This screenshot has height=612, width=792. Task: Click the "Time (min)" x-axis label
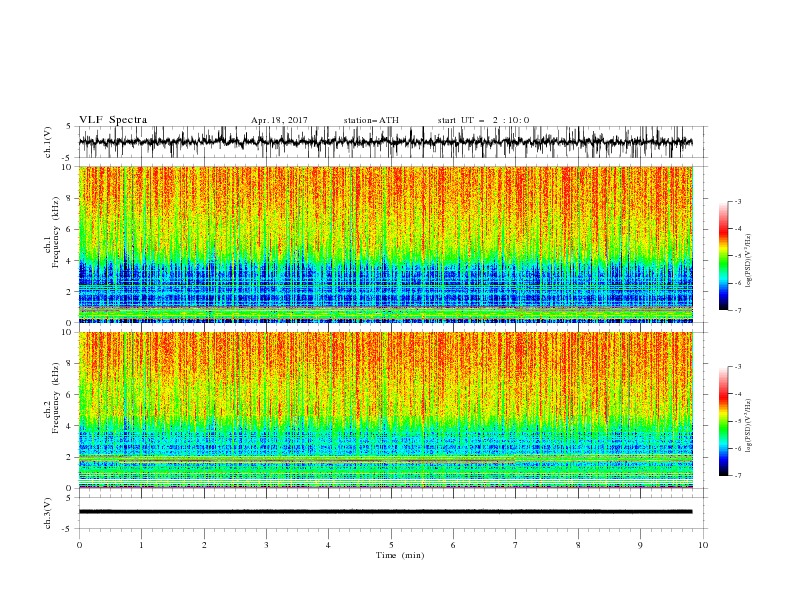pos(400,555)
